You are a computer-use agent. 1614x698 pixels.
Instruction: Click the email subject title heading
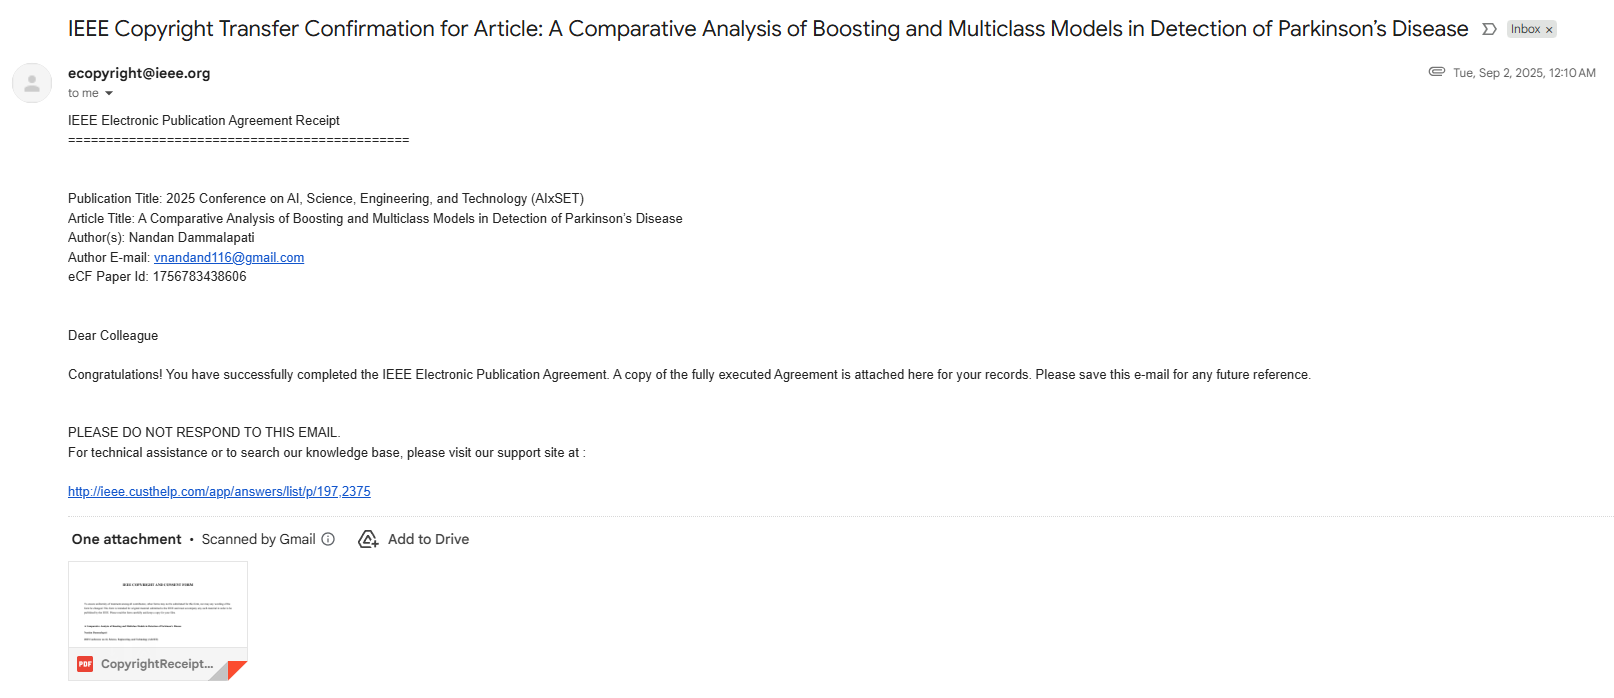(768, 29)
